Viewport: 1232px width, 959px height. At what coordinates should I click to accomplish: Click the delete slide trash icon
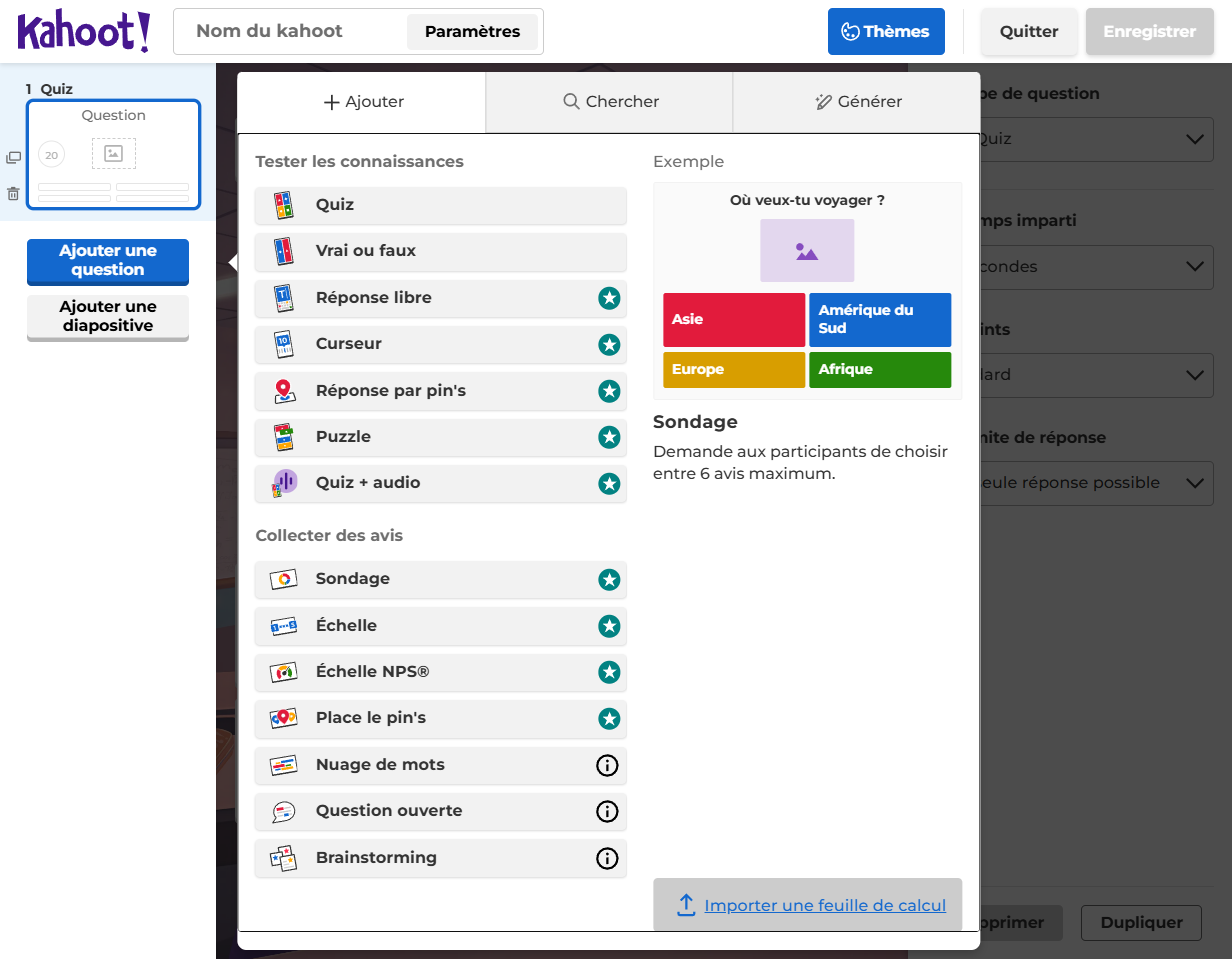(x=13, y=194)
